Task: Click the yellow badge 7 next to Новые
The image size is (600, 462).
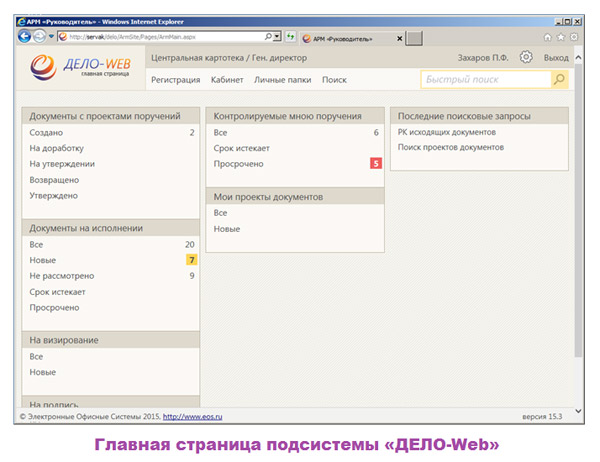Action: (192, 260)
